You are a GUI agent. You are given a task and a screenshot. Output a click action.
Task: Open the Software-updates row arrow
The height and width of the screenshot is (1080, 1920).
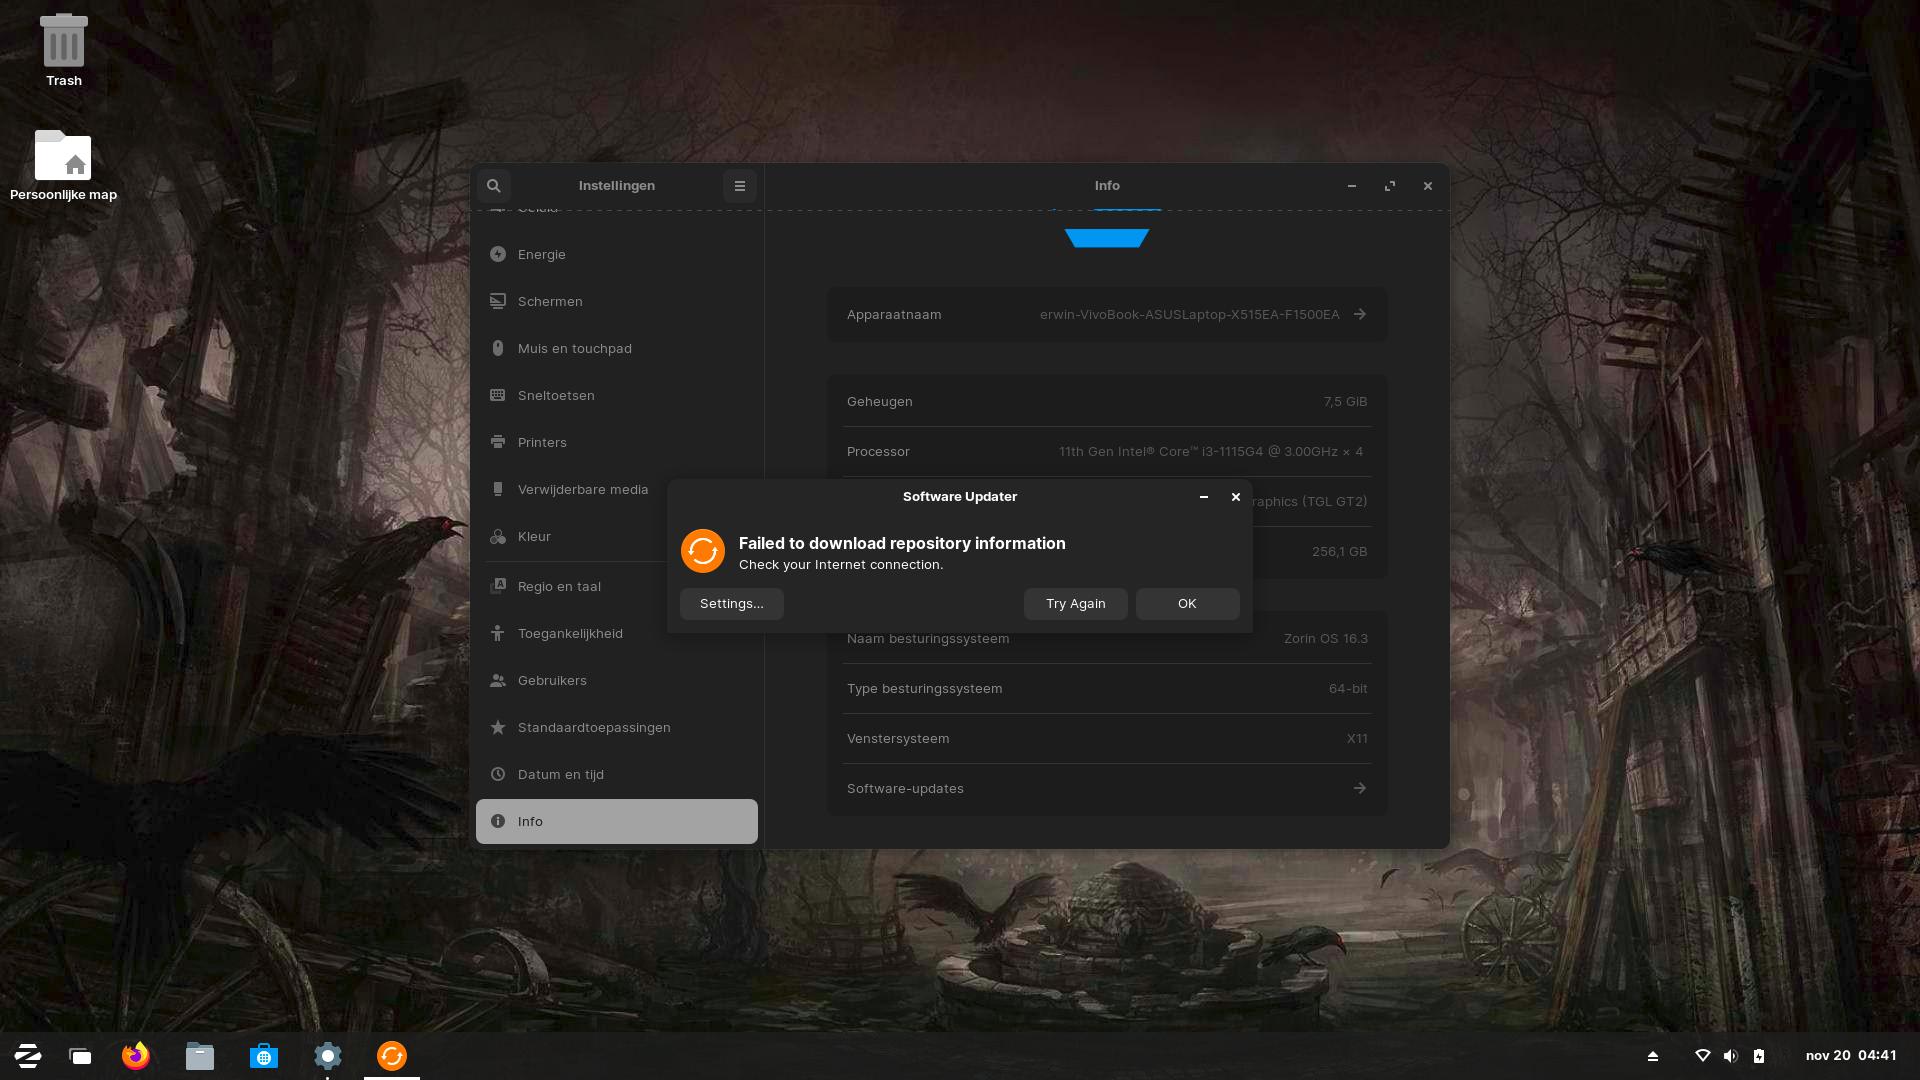(1360, 788)
